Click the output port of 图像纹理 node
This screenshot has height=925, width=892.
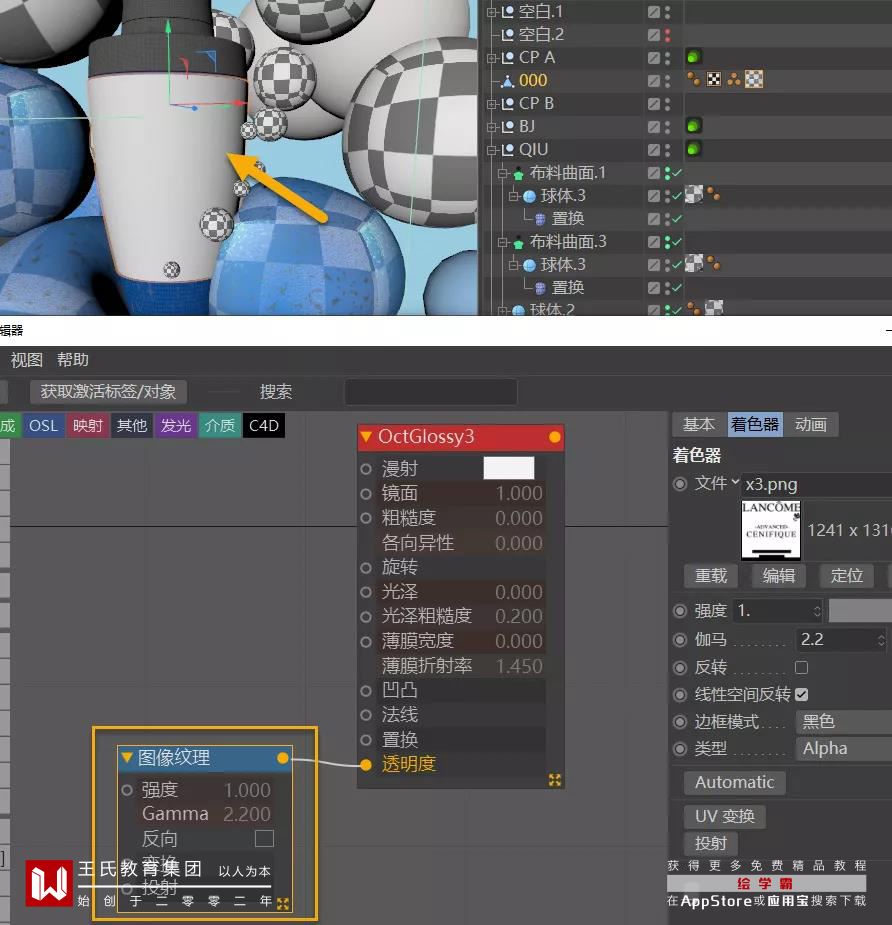tap(283, 757)
